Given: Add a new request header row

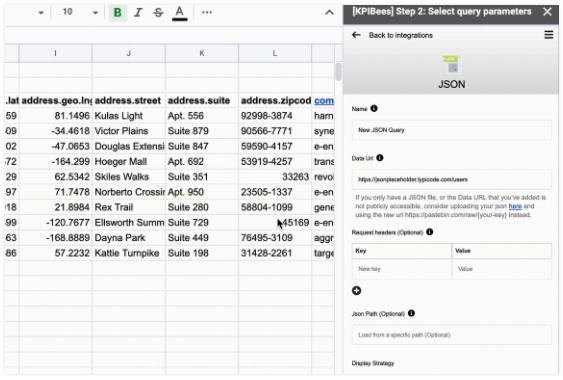Looking at the screenshot, I should point(357,291).
